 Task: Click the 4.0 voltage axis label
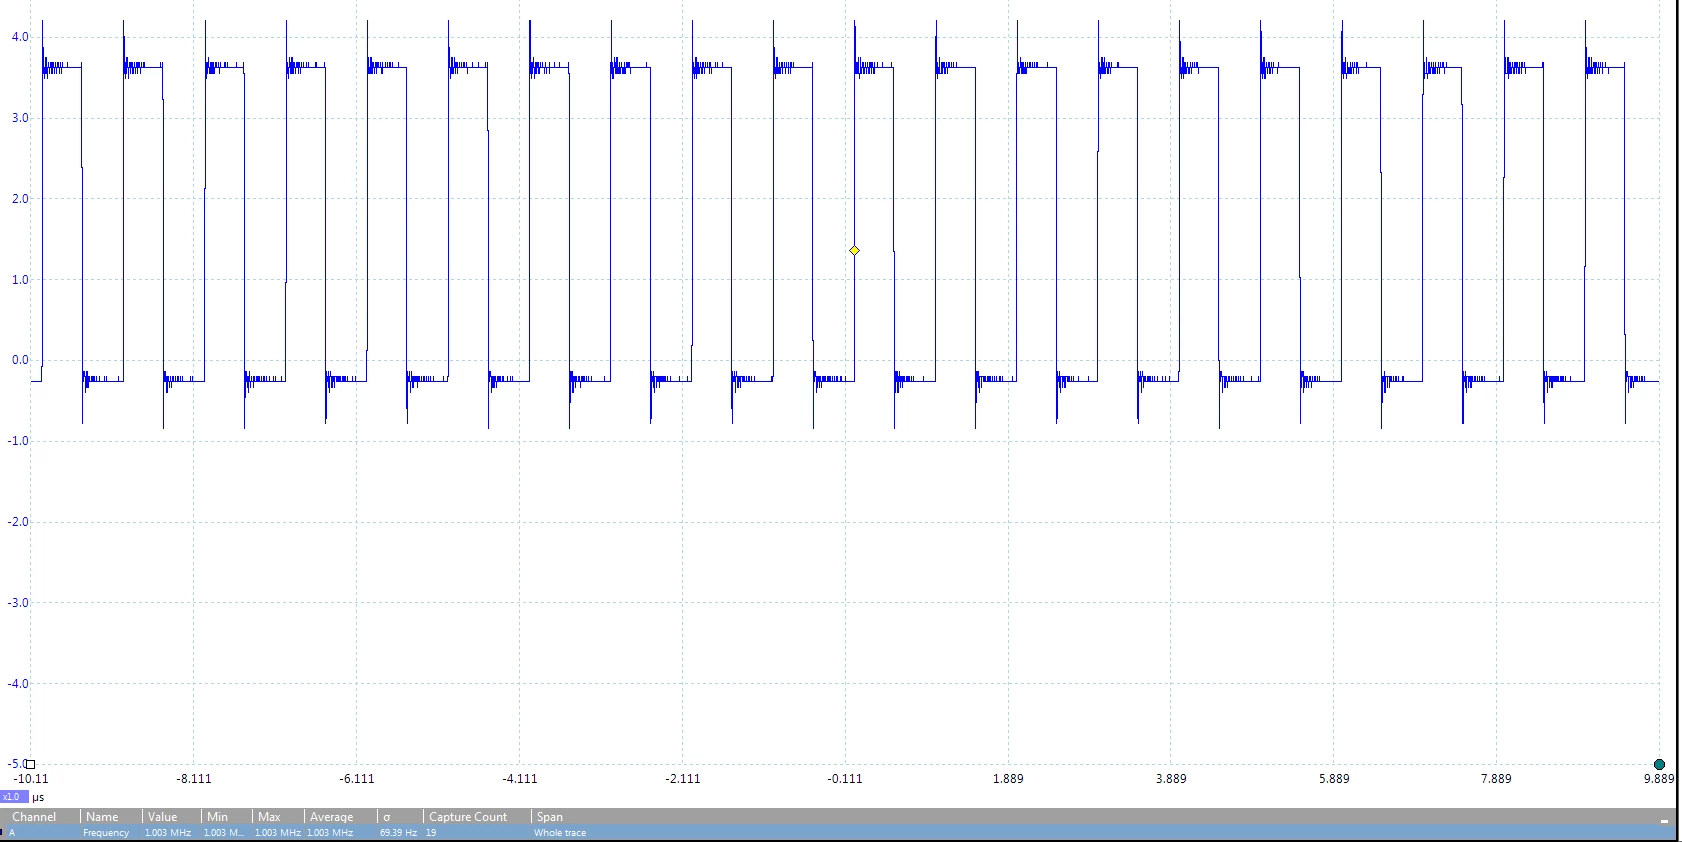tap(20, 37)
